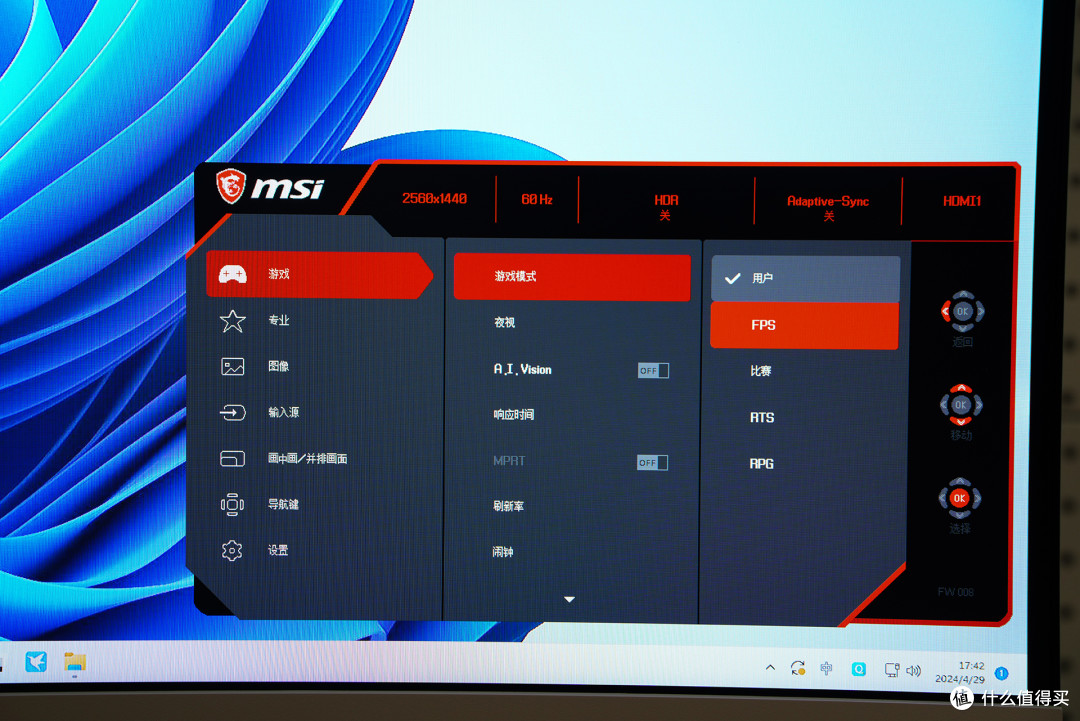Click the tray sync refresh icon
Image resolution: width=1080 pixels, height=721 pixels.
pyautogui.click(x=798, y=668)
